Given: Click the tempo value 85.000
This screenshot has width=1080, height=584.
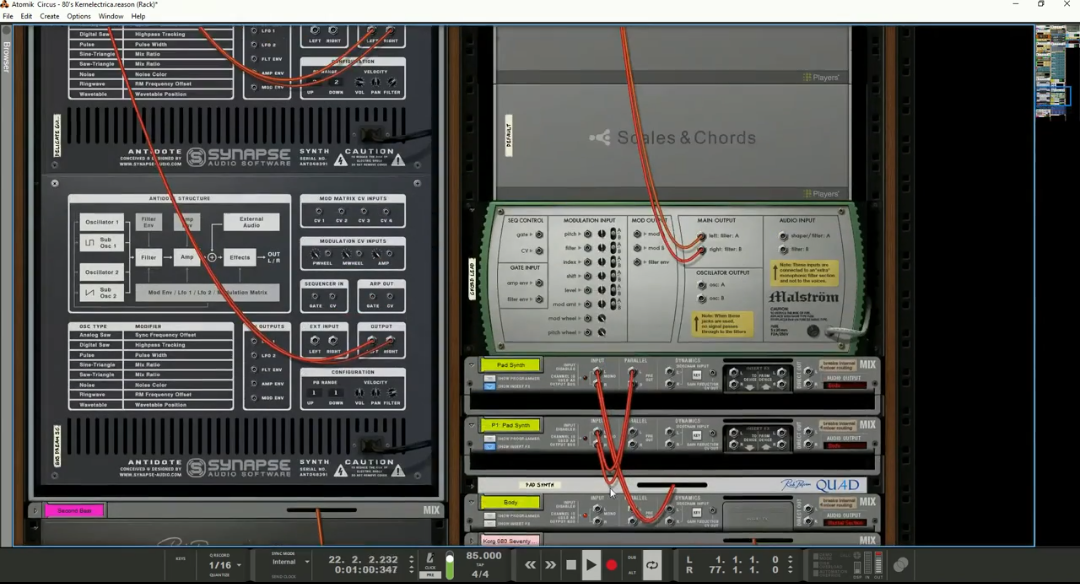Looking at the screenshot, I should click(x=484, y=556).
